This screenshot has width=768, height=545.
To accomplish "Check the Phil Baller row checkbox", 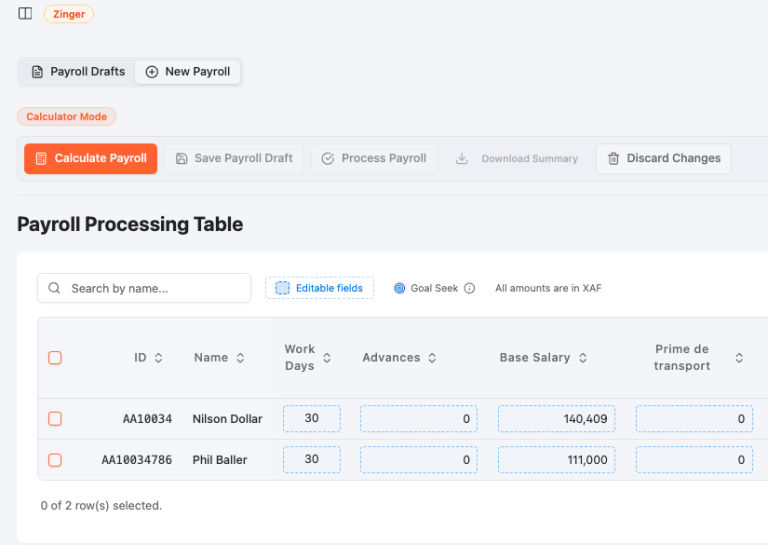I will tap(55, 460).
